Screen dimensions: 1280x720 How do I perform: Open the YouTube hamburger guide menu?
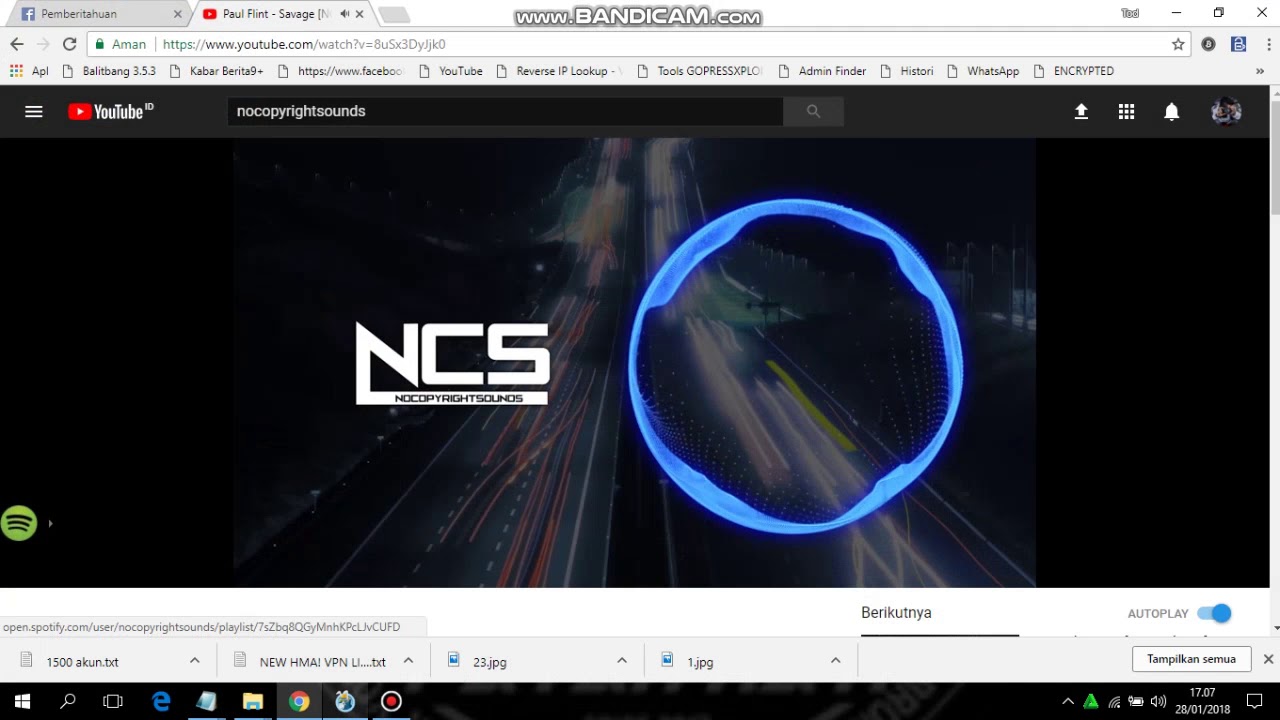point(34,111)
